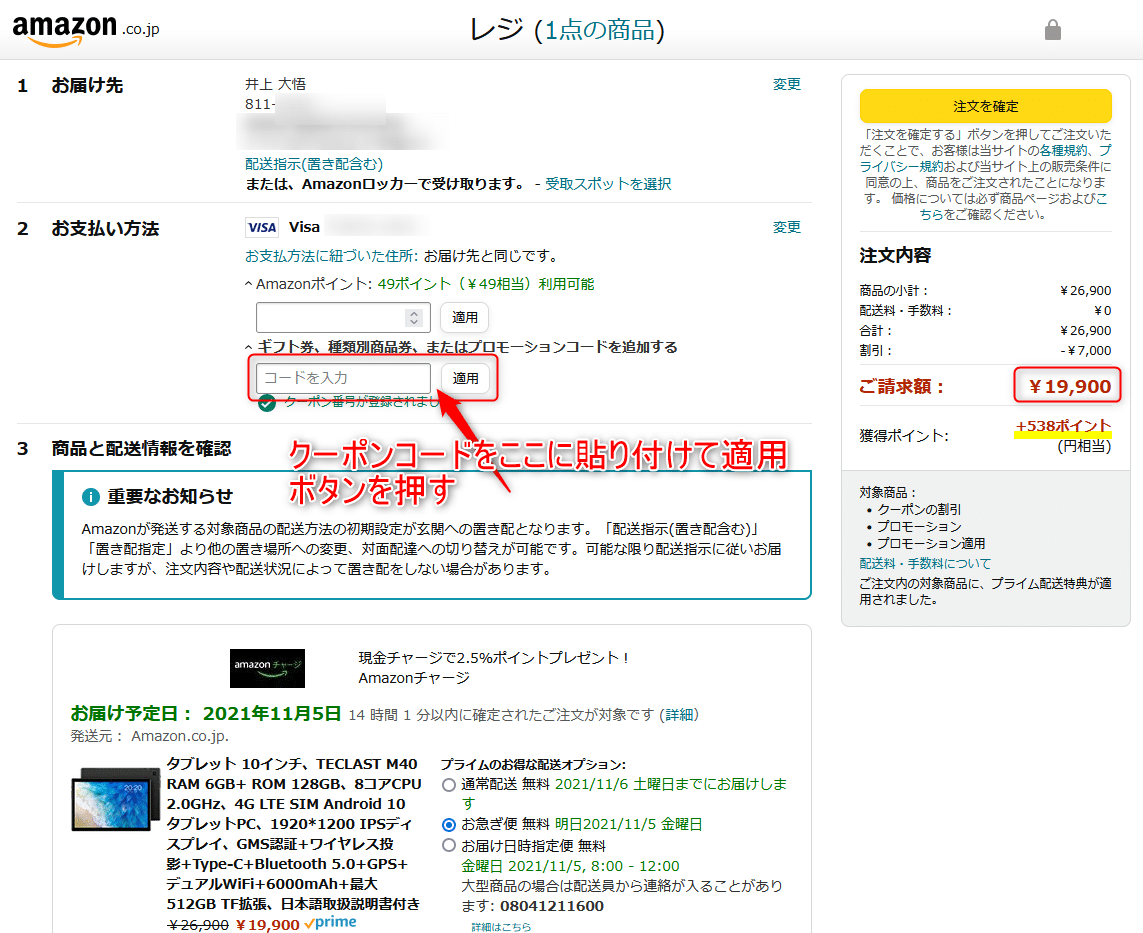Viewport: 1143px width, 933px height.
Task: Select the 通常配送 無料 delivery option
Action: point(449,785)
